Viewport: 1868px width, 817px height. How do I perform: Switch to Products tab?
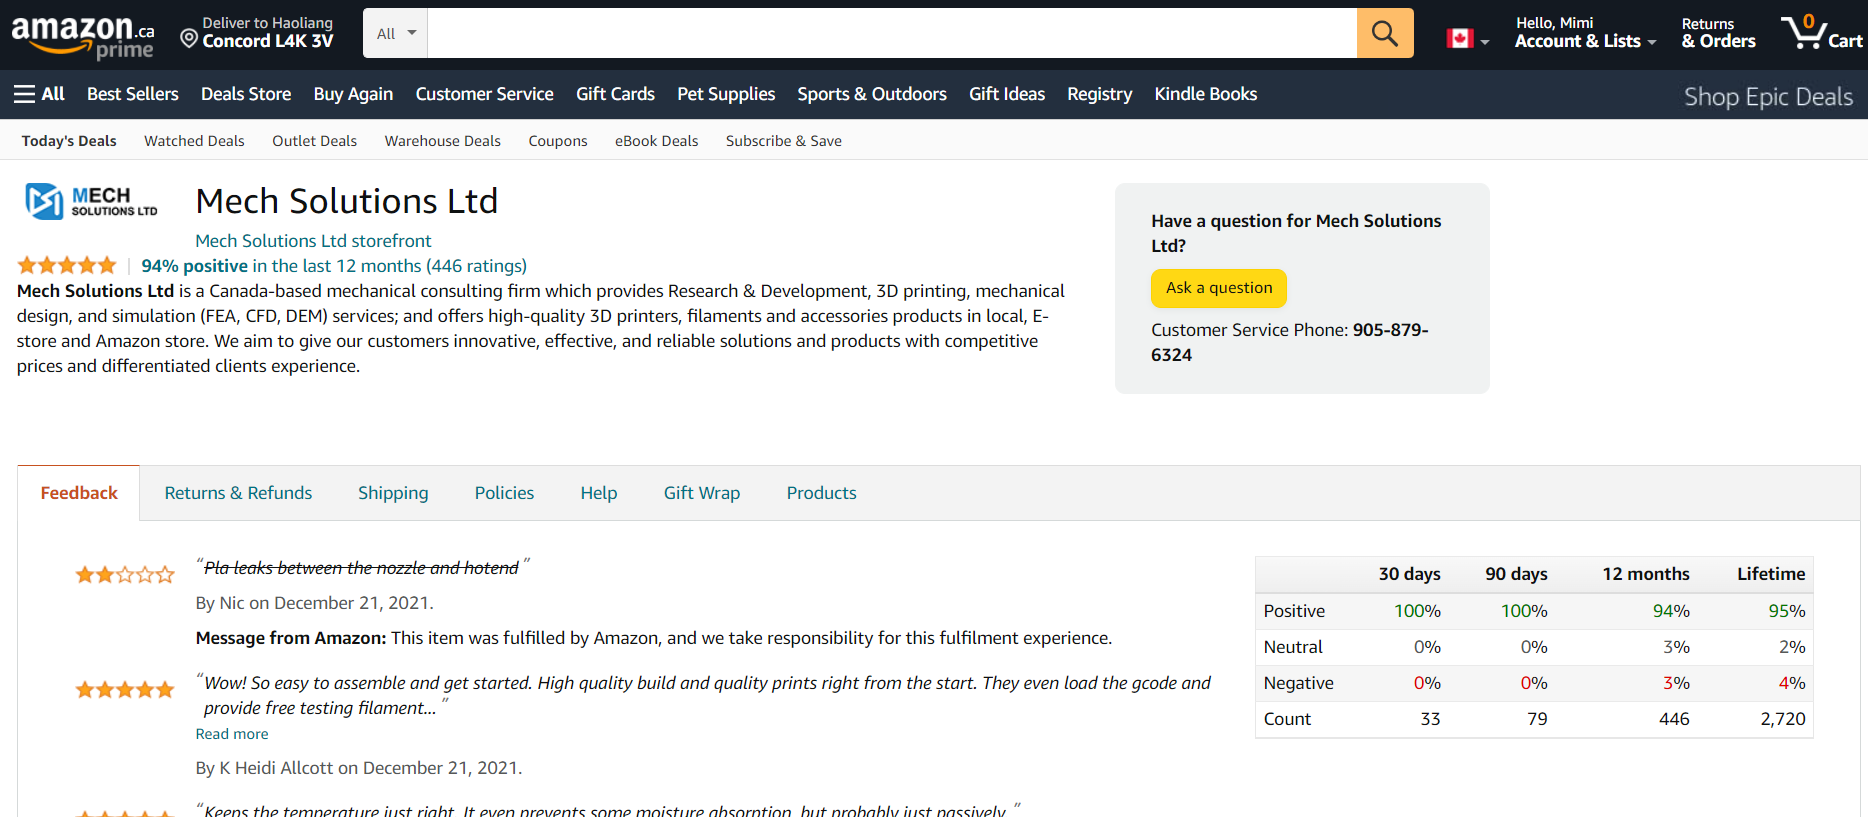[821, 493]
